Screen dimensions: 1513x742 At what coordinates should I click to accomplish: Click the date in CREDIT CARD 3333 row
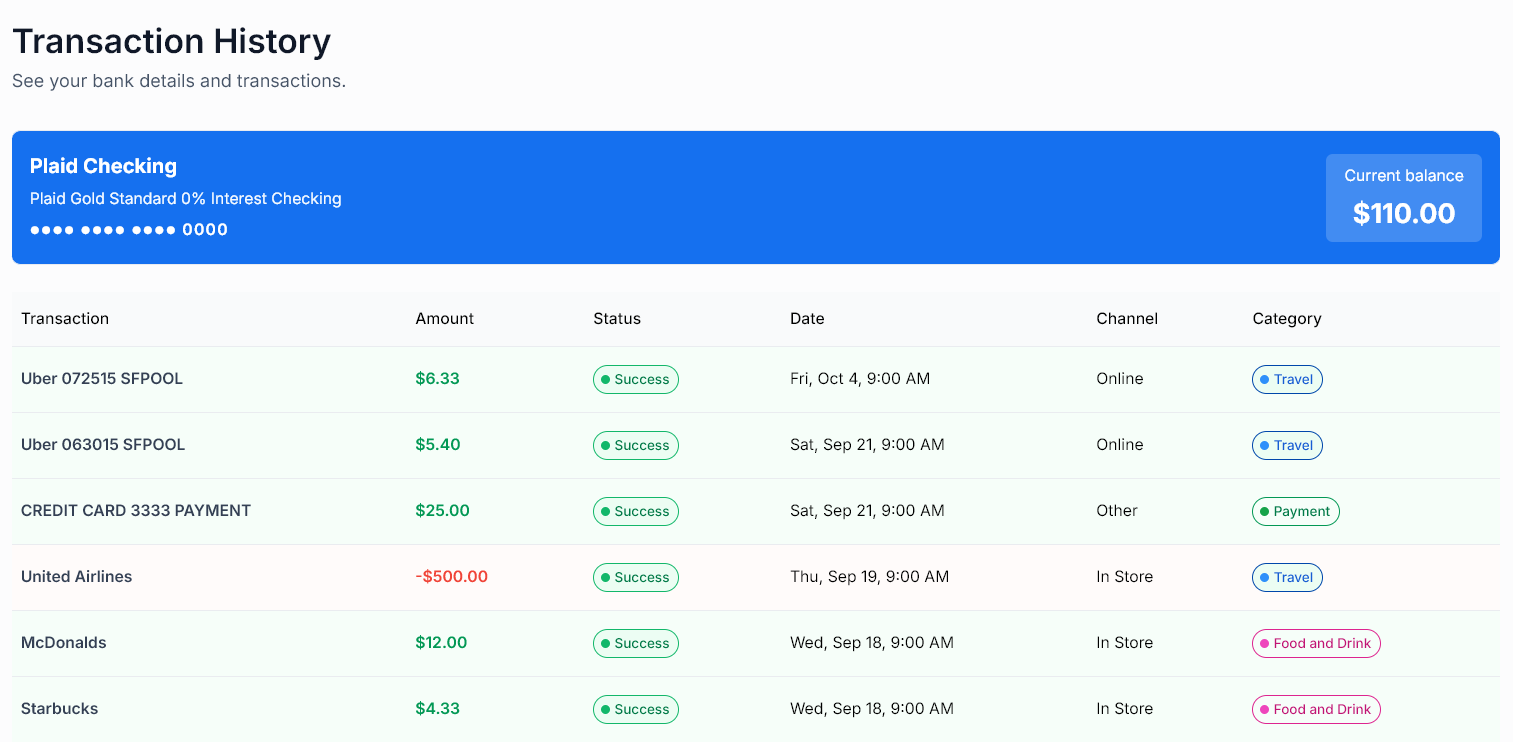867,511
